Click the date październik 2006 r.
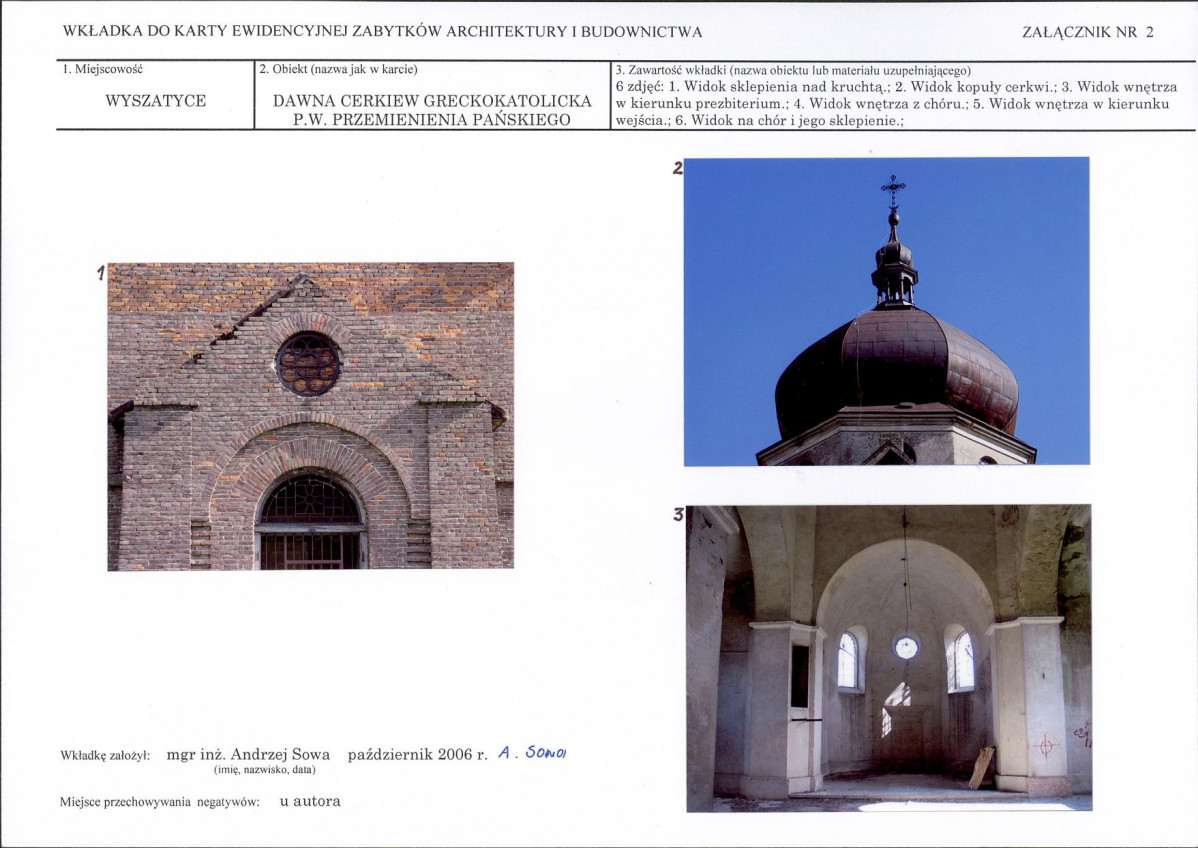This screenshot has width=1198, height=848. [x=417, y=754]
